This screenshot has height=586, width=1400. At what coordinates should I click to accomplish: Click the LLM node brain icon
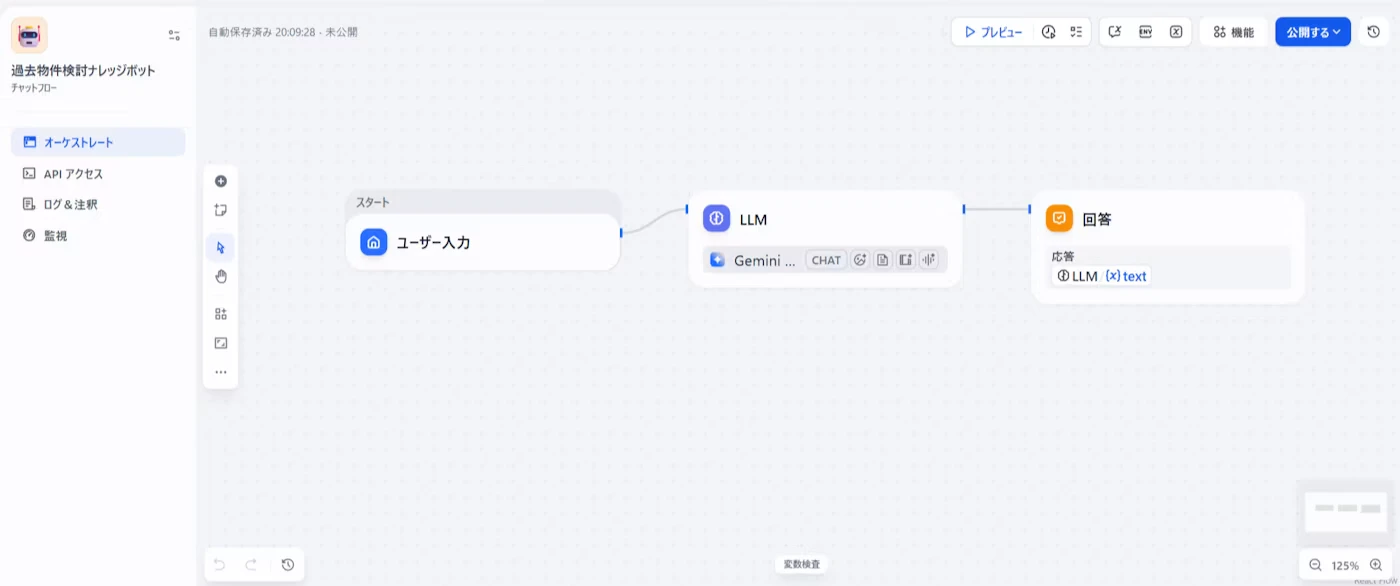point(716,219)
